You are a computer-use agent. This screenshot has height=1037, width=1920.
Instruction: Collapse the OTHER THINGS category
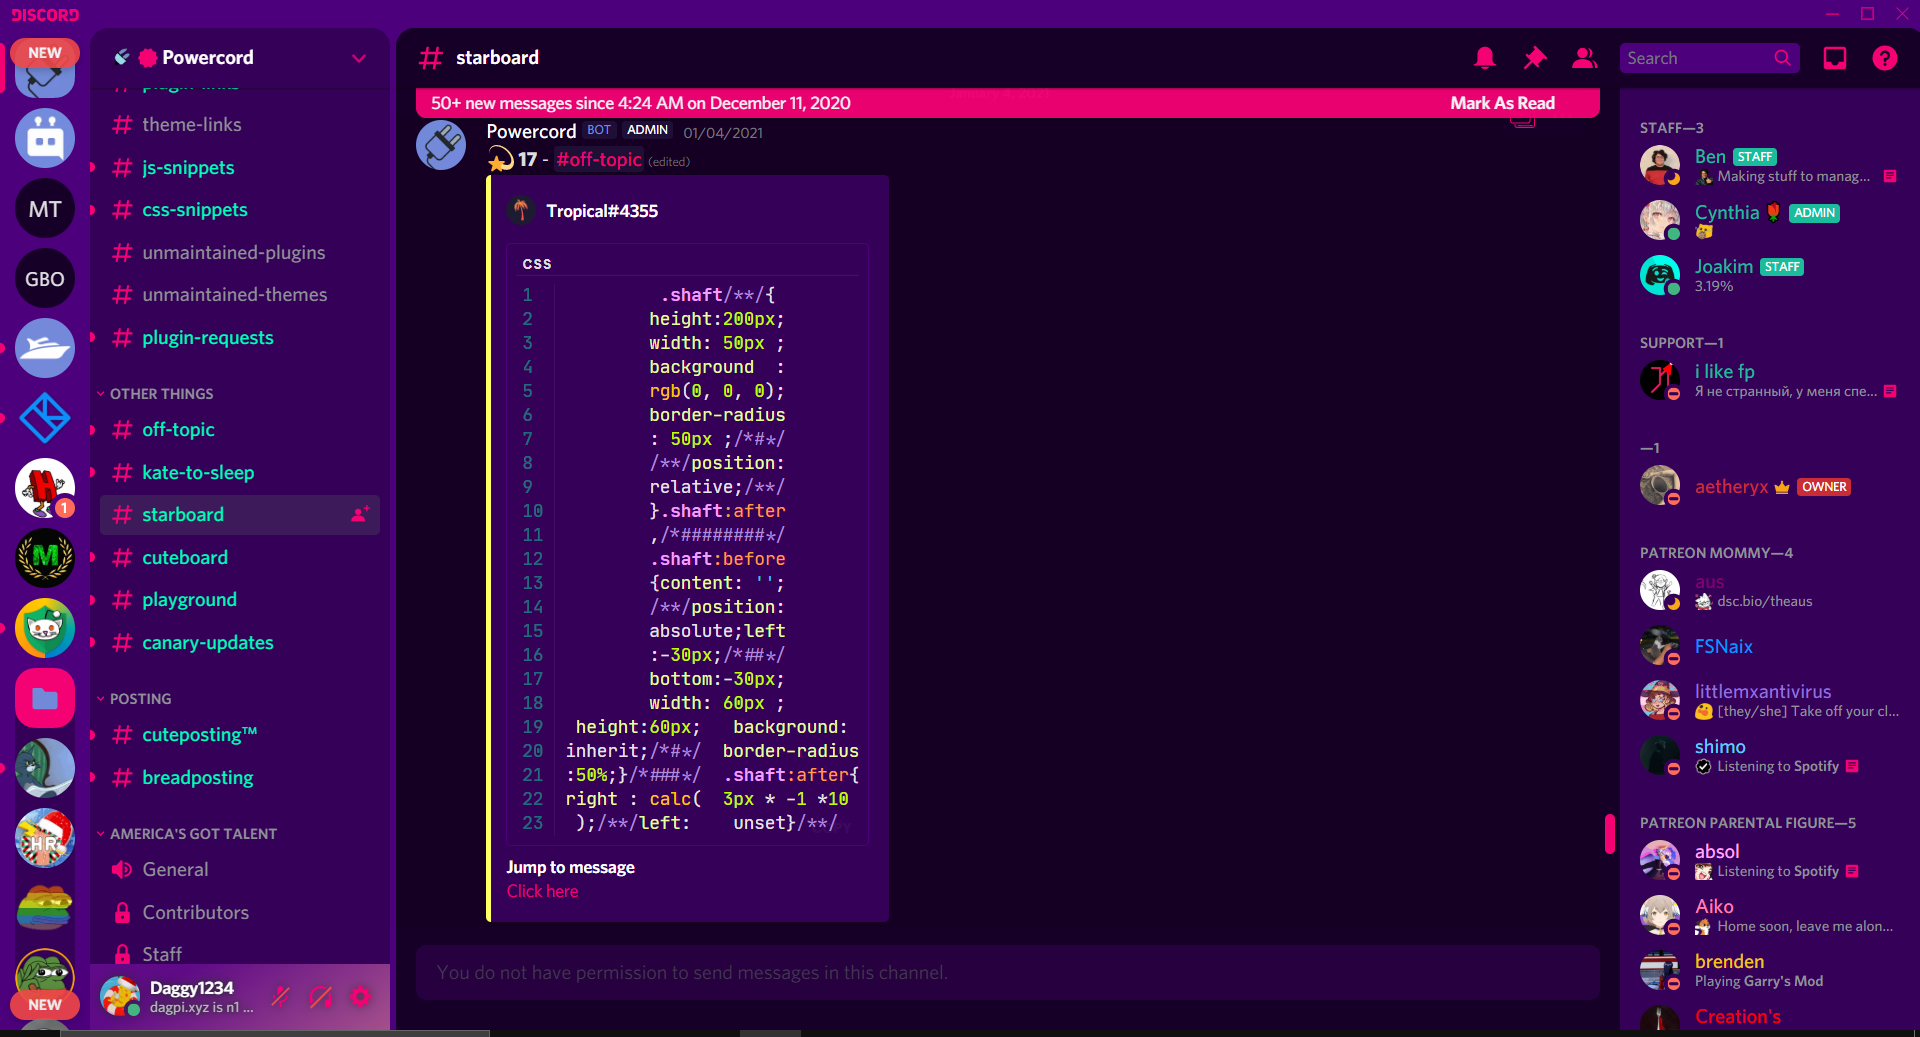pyautogui.click(x=161, y=394)
